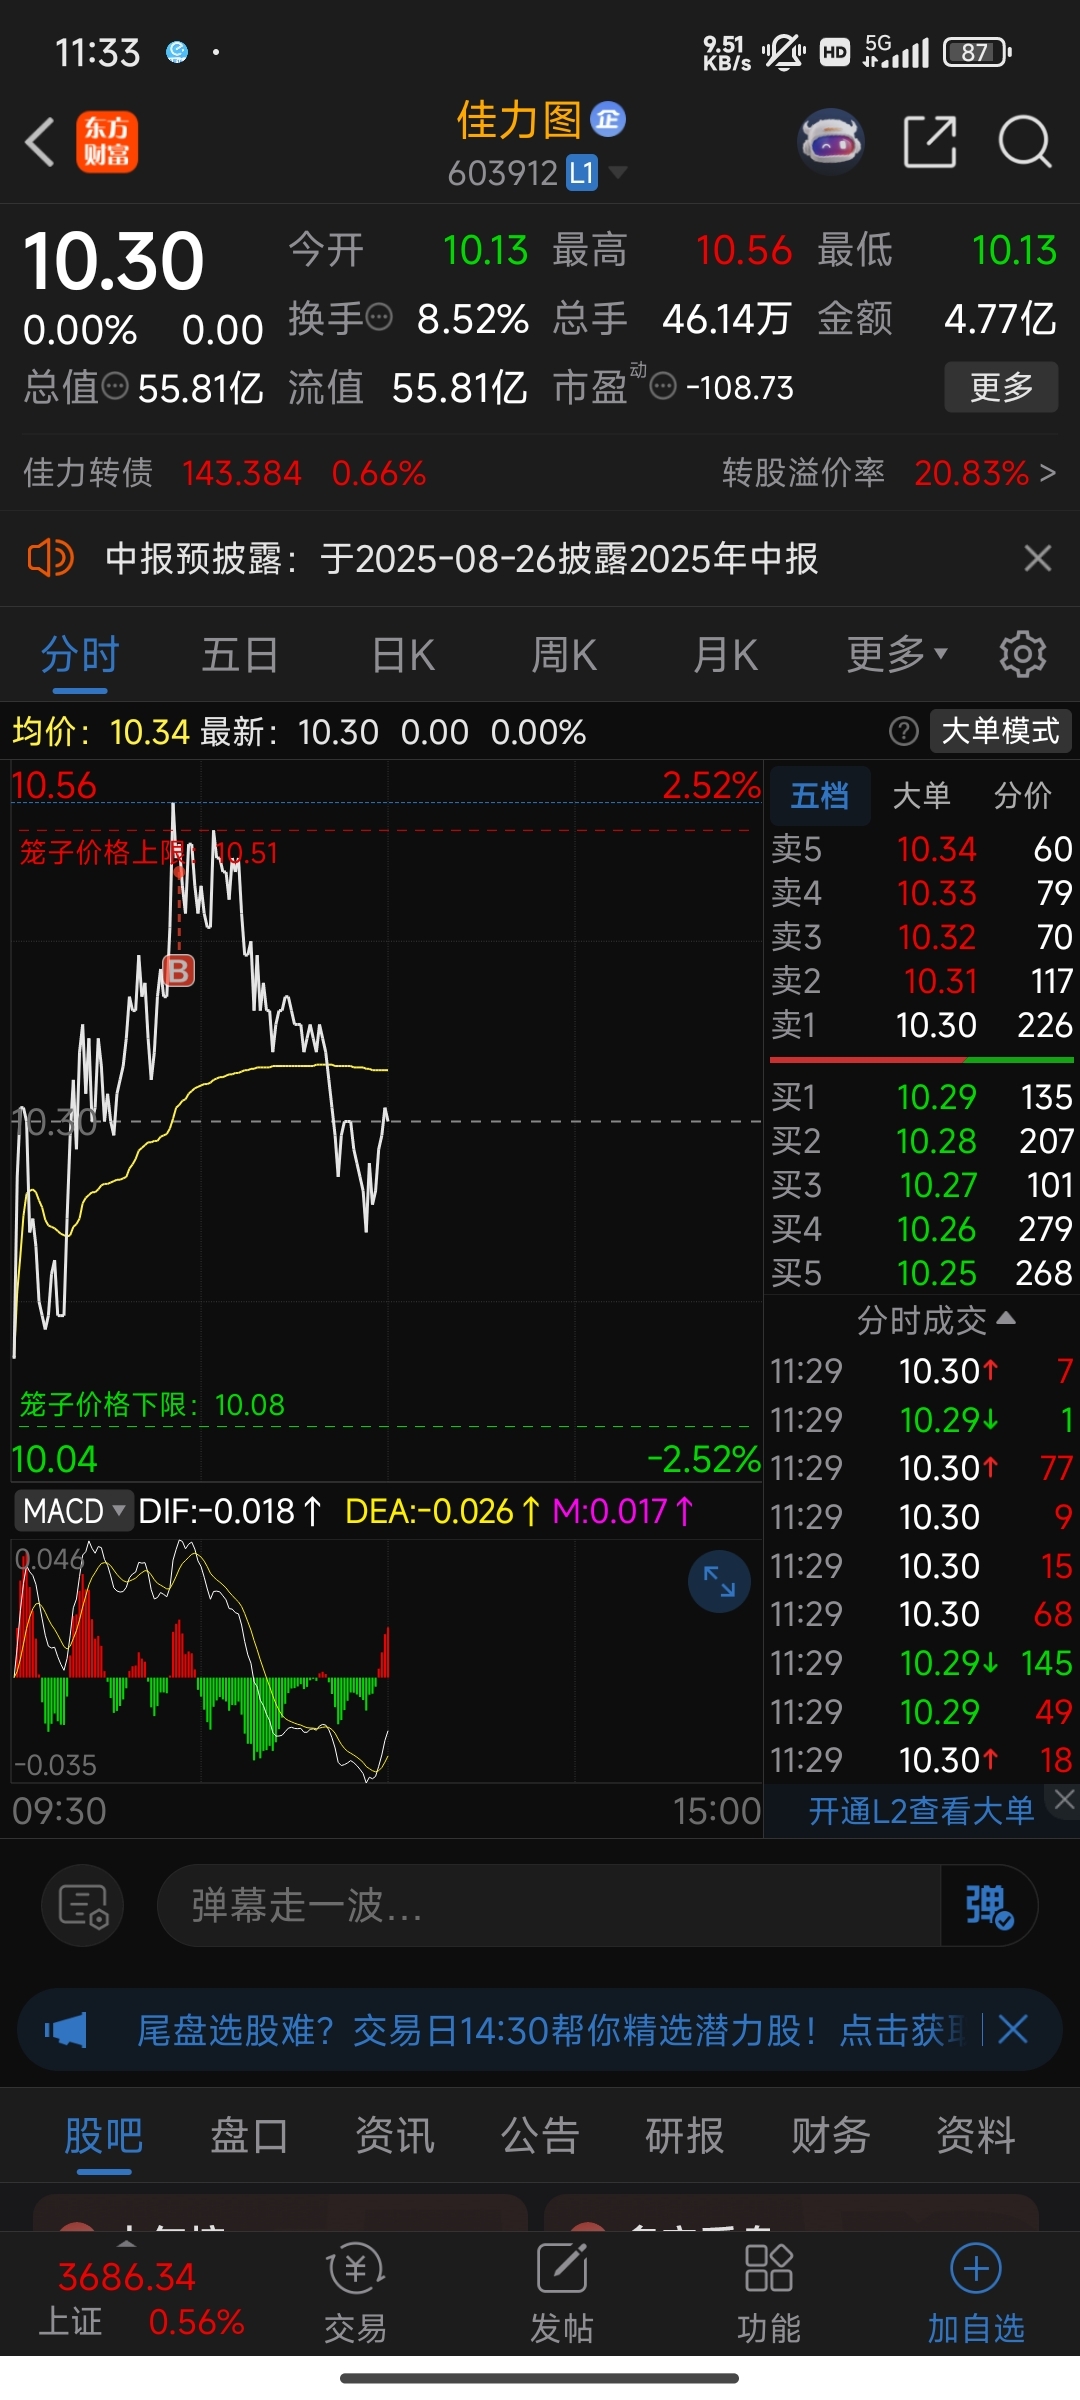
Task: Click 开通L2查看大单 link
Action: click(921, 1811)
